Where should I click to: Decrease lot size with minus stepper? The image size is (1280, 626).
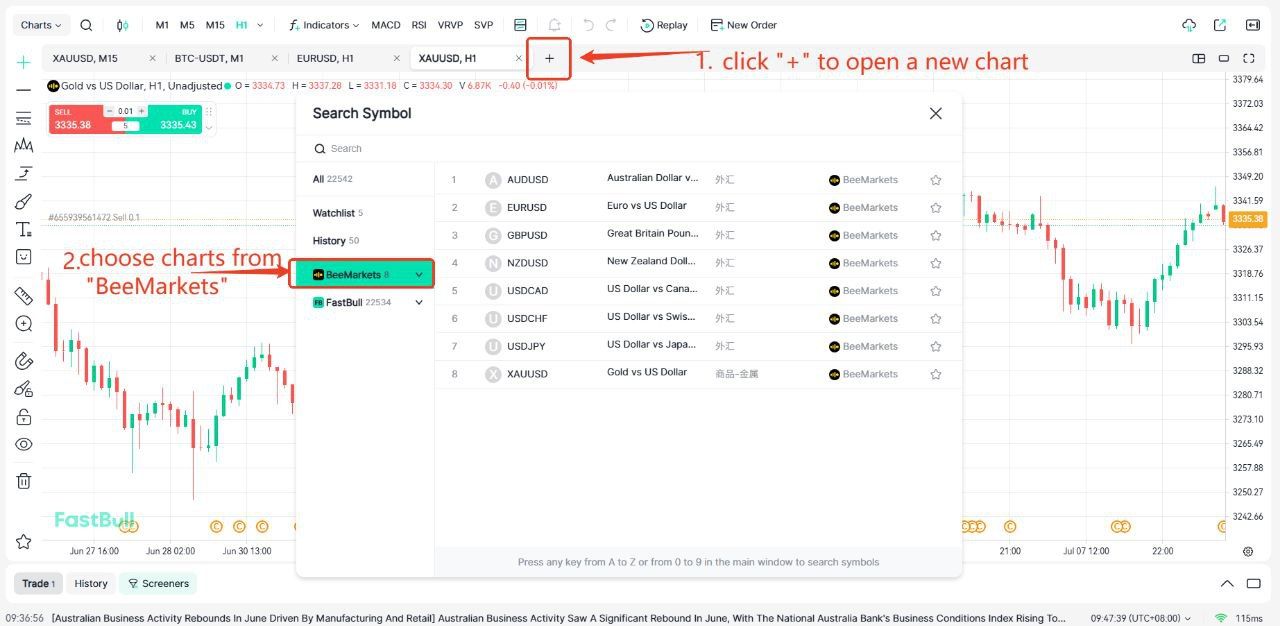[x=110, y=111]
